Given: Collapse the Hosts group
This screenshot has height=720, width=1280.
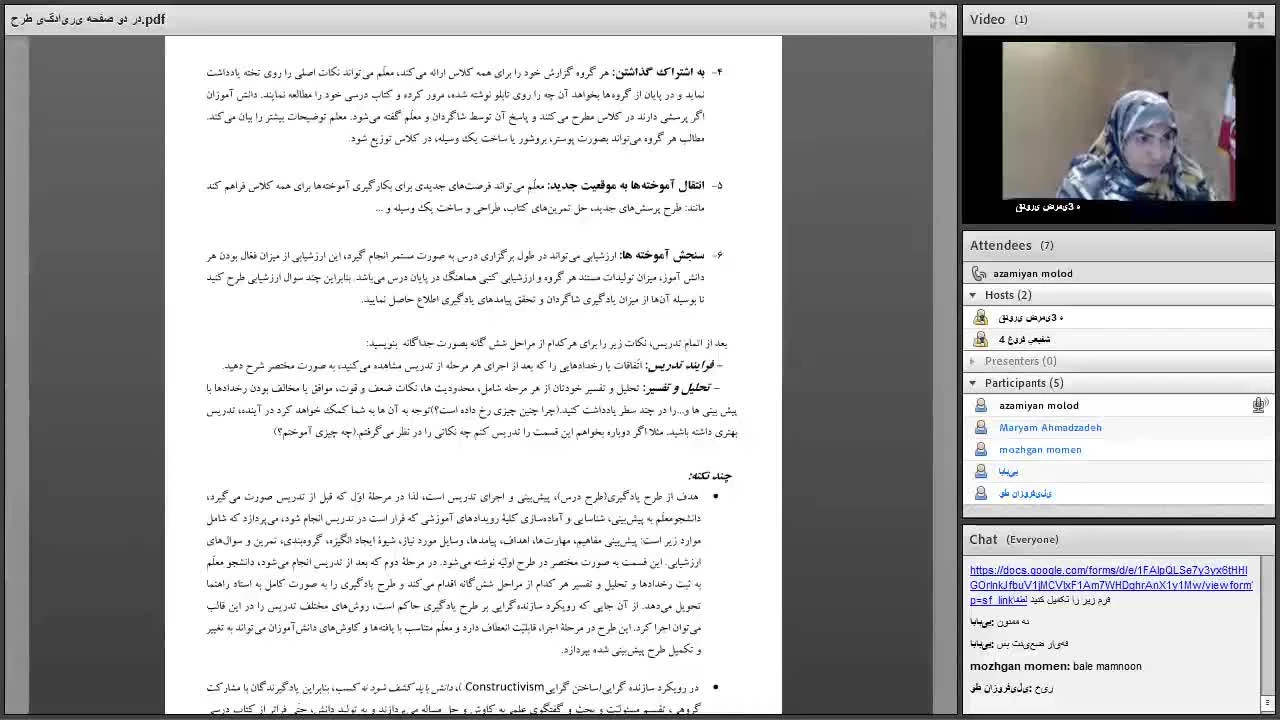Looking at the screenshot, I should [x=973, y=295].
